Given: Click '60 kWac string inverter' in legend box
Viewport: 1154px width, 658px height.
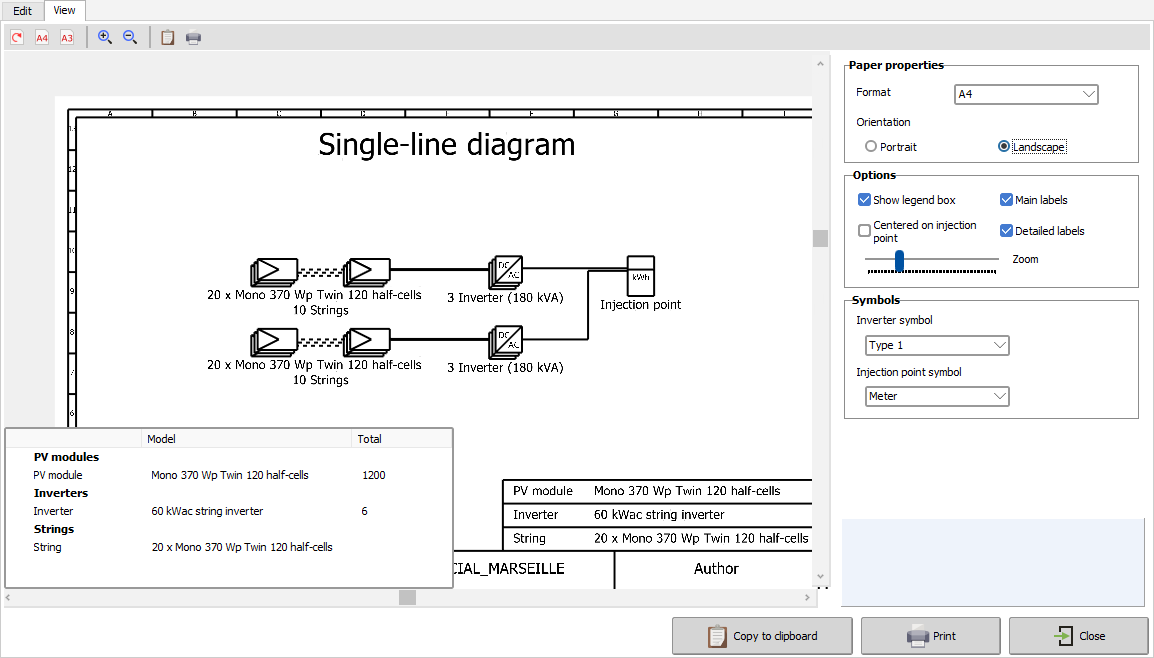Looking at the screenshot, I should point(659,515).
